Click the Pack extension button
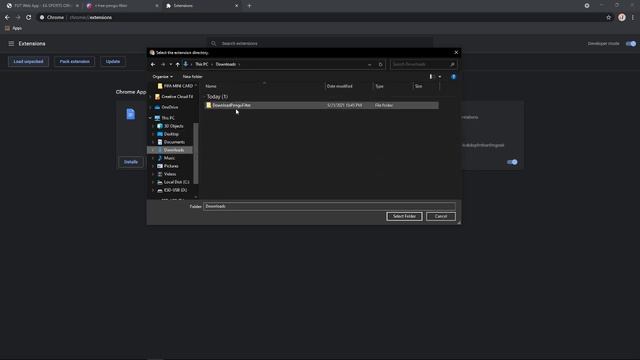This screenshot has width=640, height=360. tap(74, 62)
